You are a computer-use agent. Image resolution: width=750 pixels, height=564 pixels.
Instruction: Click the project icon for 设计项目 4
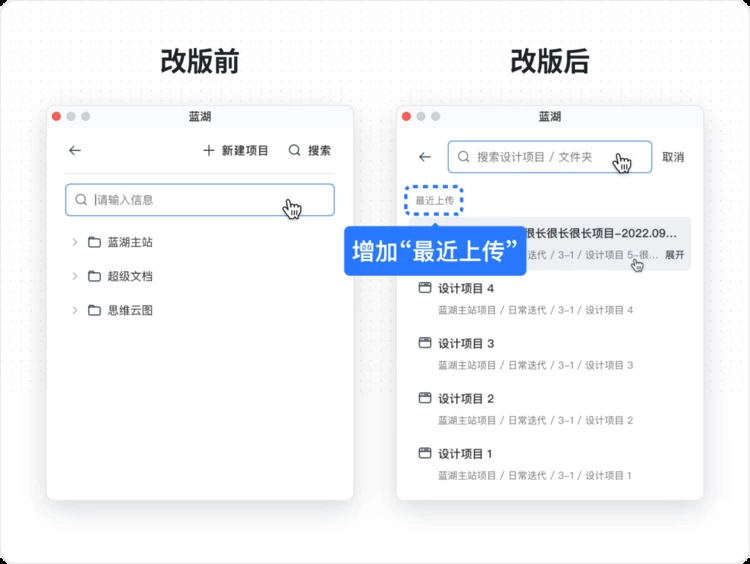[424, 288]
